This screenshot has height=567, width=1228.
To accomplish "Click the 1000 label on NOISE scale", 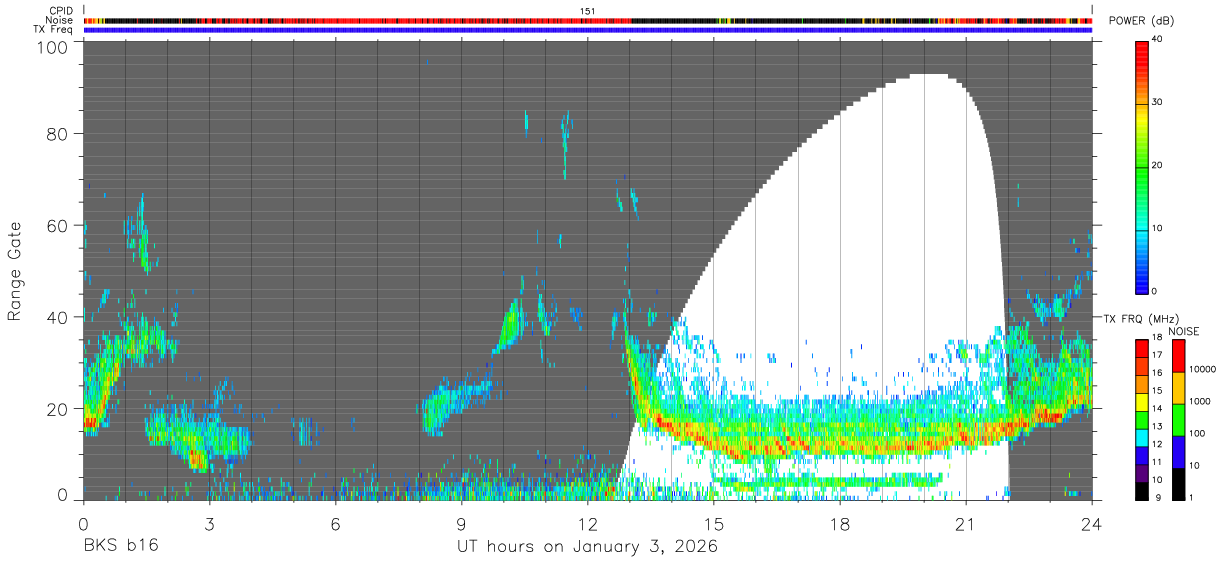I will pyautogui.click(x=1198, y=401).
